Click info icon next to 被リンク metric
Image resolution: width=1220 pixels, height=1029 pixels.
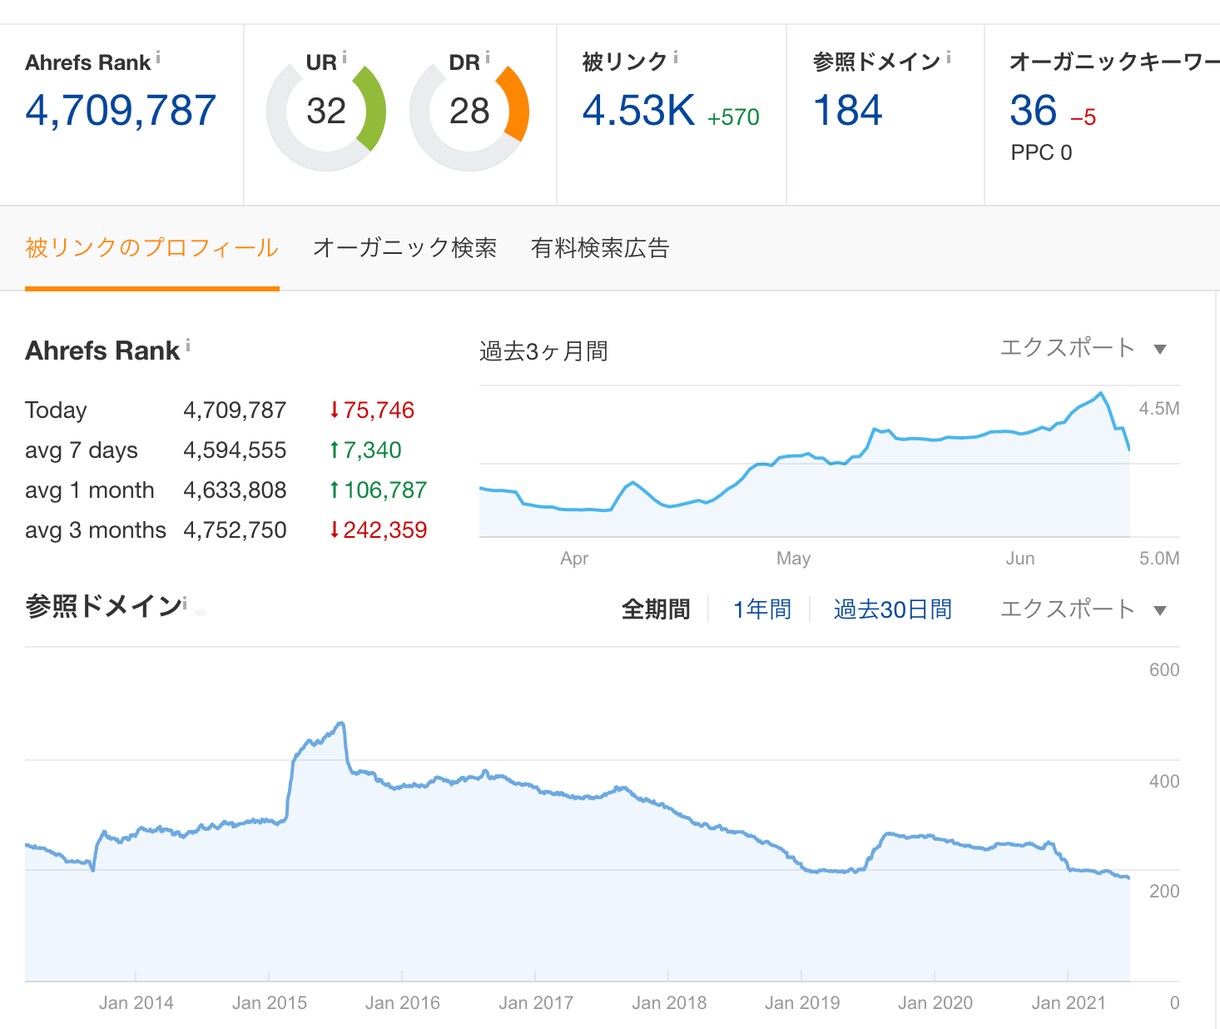(676, 58)
